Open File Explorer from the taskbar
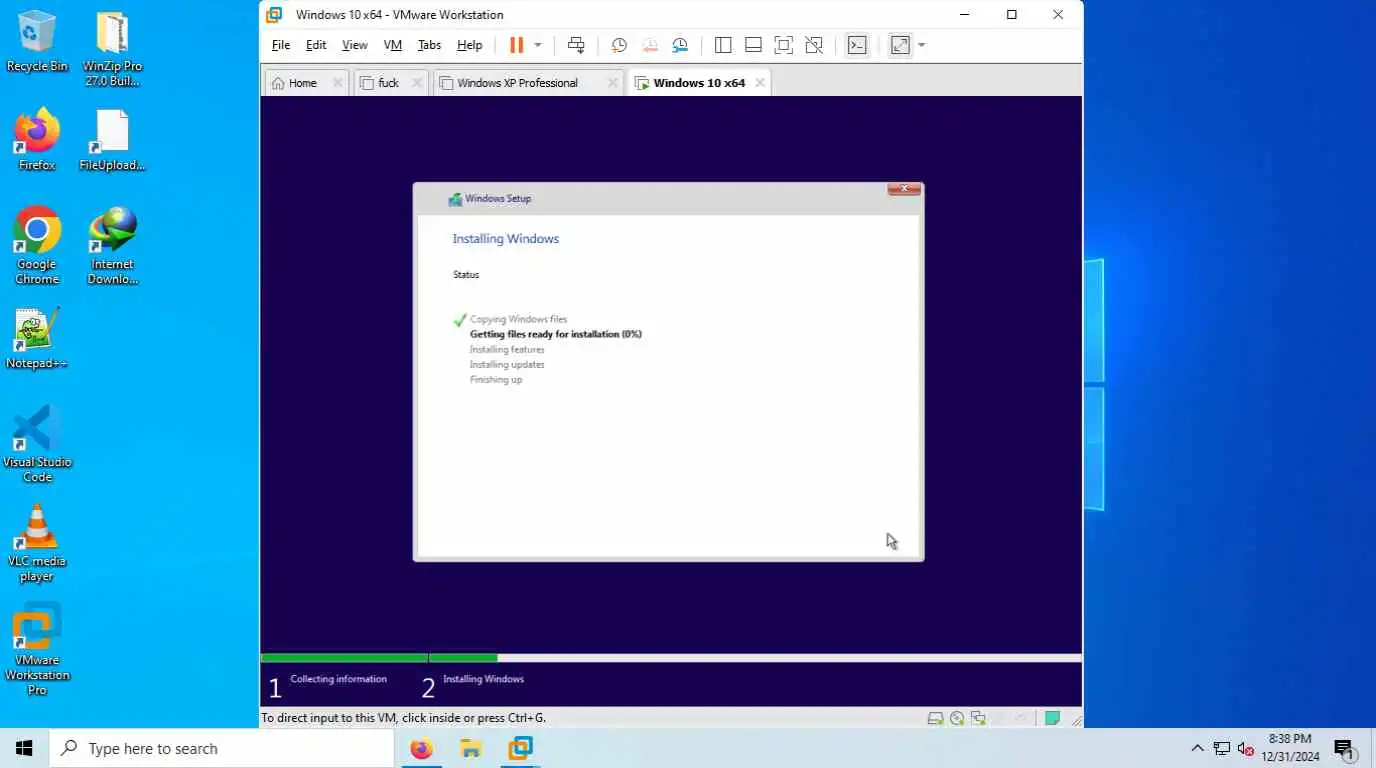Viewport: 1376px width, 768px height. pos(471,748)
